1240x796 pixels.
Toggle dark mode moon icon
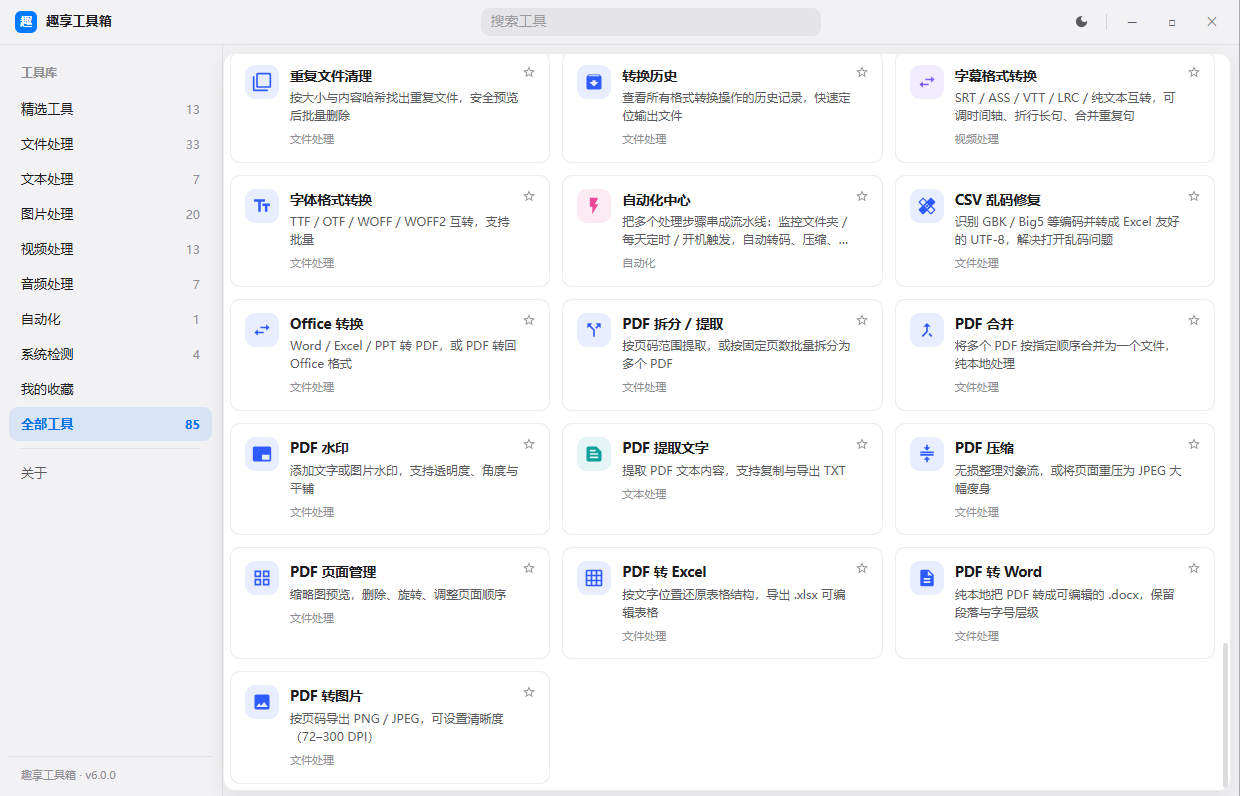1081,21
